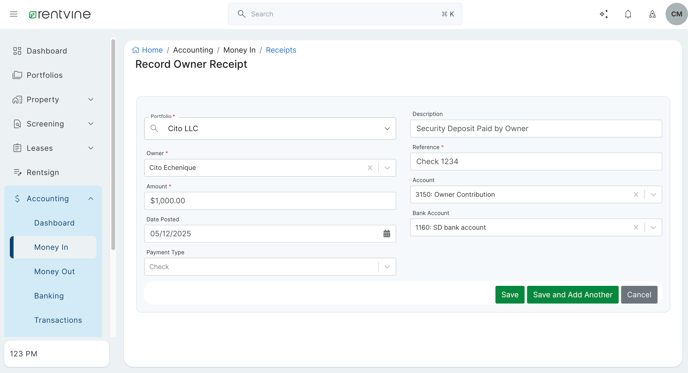Follow the Receipts breadcrumb link
Image resolution: width=688 pixels, height=373 pixels.
pos(281,50)
